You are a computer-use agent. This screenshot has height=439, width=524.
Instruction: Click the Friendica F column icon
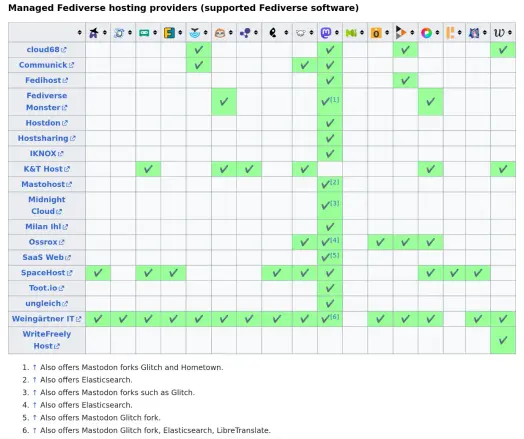[169, 33]
